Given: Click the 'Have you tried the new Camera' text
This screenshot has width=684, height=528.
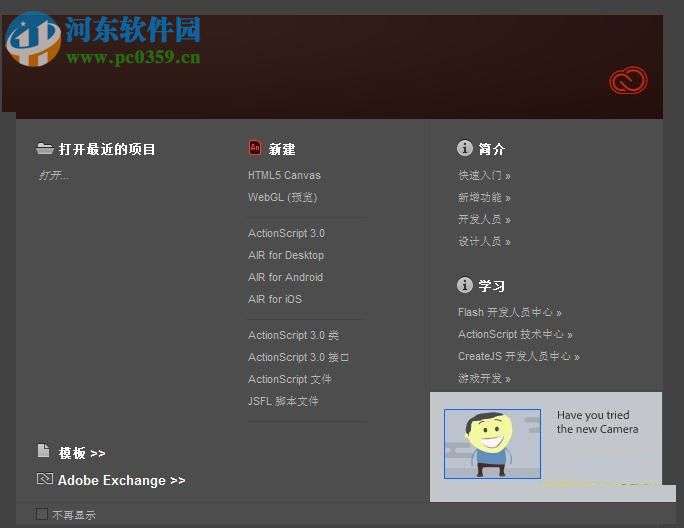Looking at the screenshot, I should 597,422.
